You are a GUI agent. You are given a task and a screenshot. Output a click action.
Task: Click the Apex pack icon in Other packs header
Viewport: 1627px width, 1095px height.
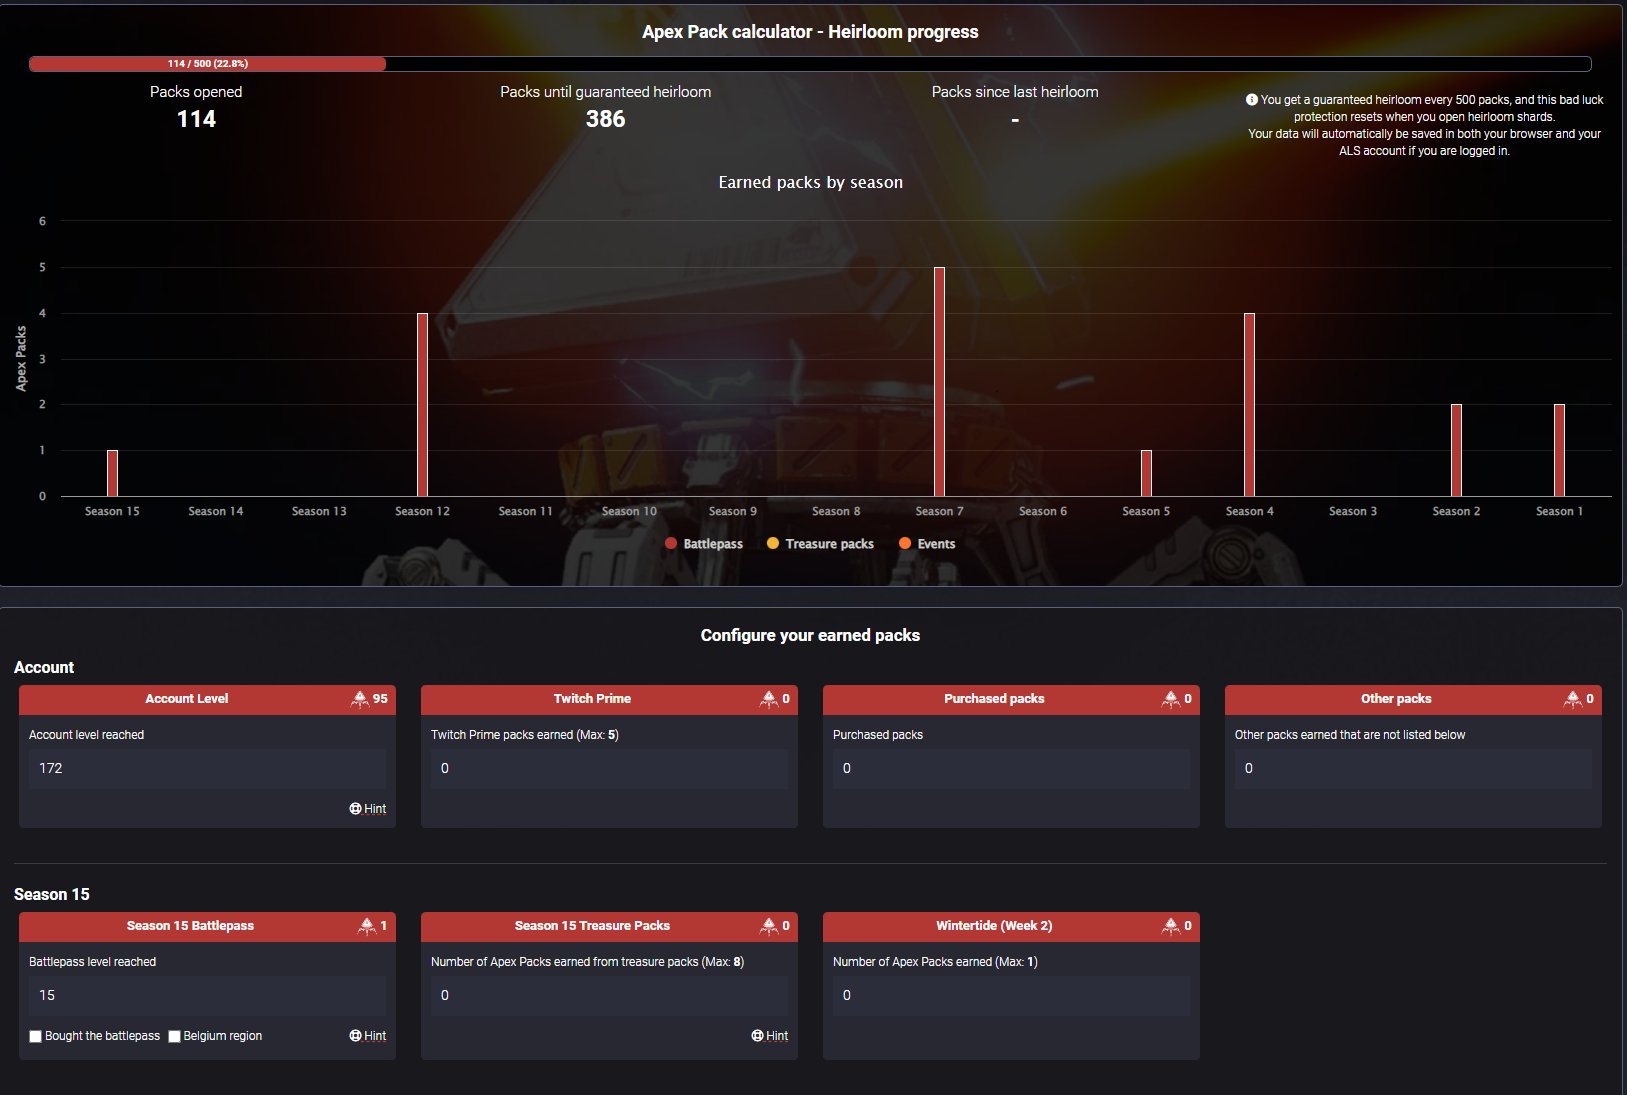pyautogui.click(x=1573, y=699)
